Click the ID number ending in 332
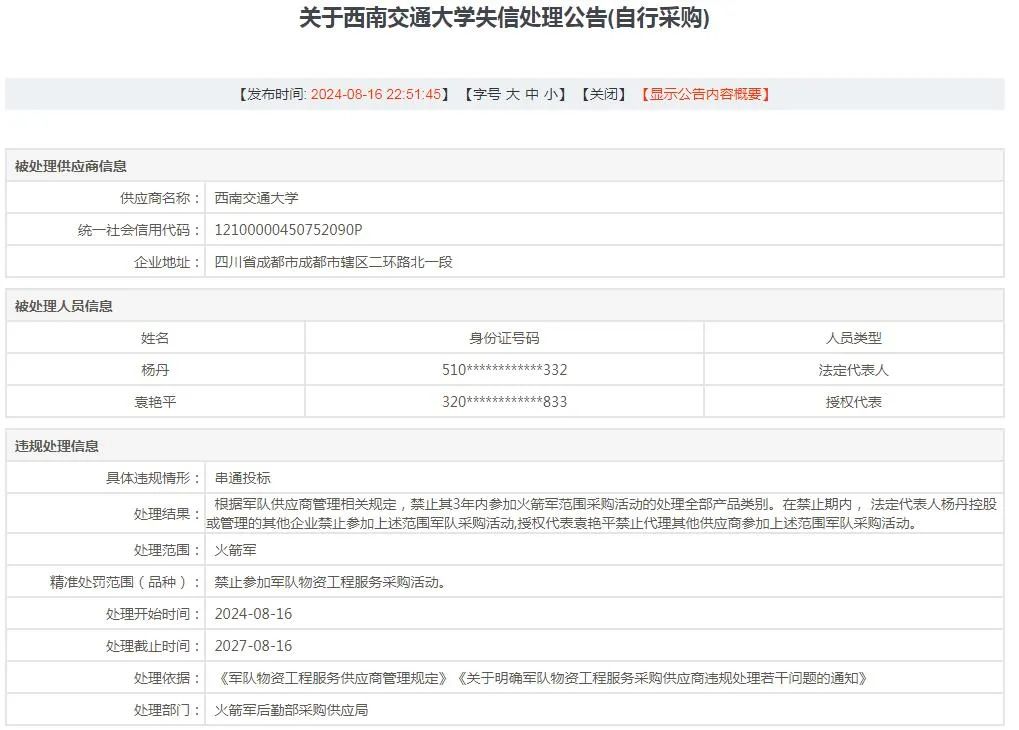Screen dimensions: 1019x730 pos(504,370)
